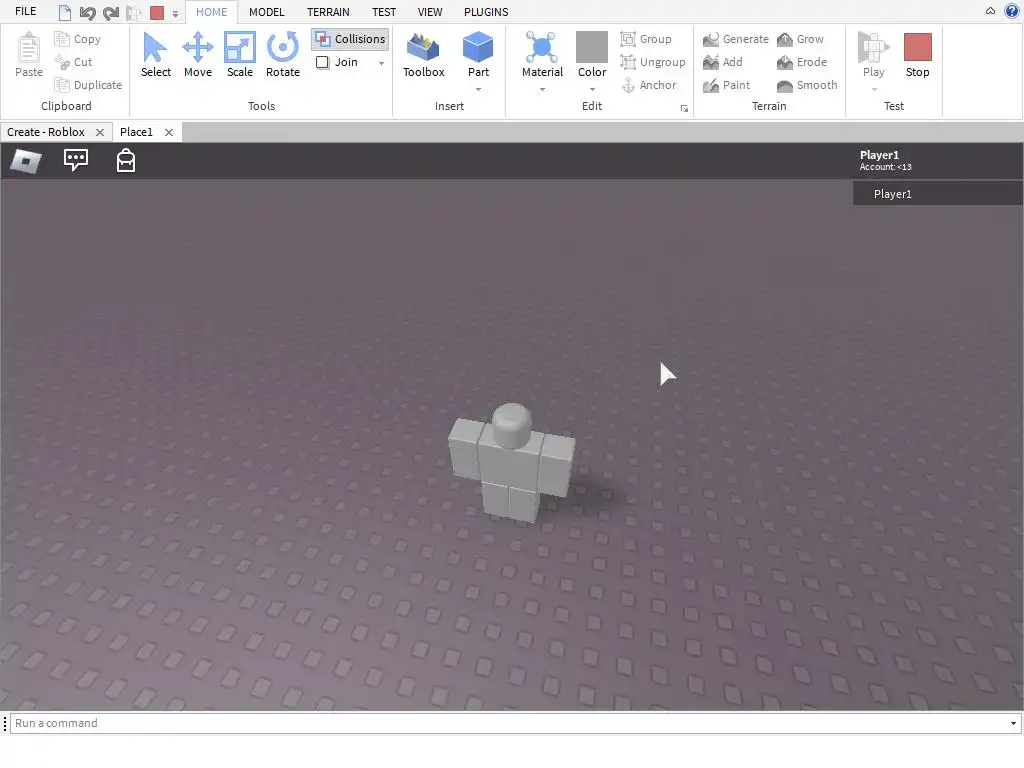The image size is (1024, 768).
Task: Switch to the PLUGINS ribbon tab
Action: [x=486, y=12]
